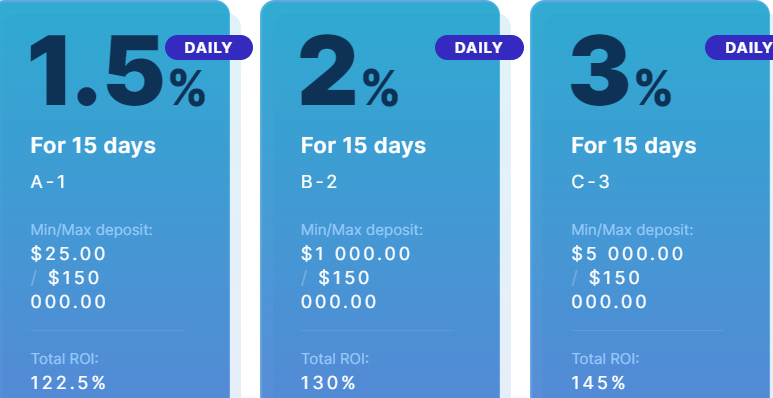Image resolution: width=773 pixels, height=398 pixels.
Task: Open the A-1 plan name
Action: pyautogui.click(x=48, y=182)
